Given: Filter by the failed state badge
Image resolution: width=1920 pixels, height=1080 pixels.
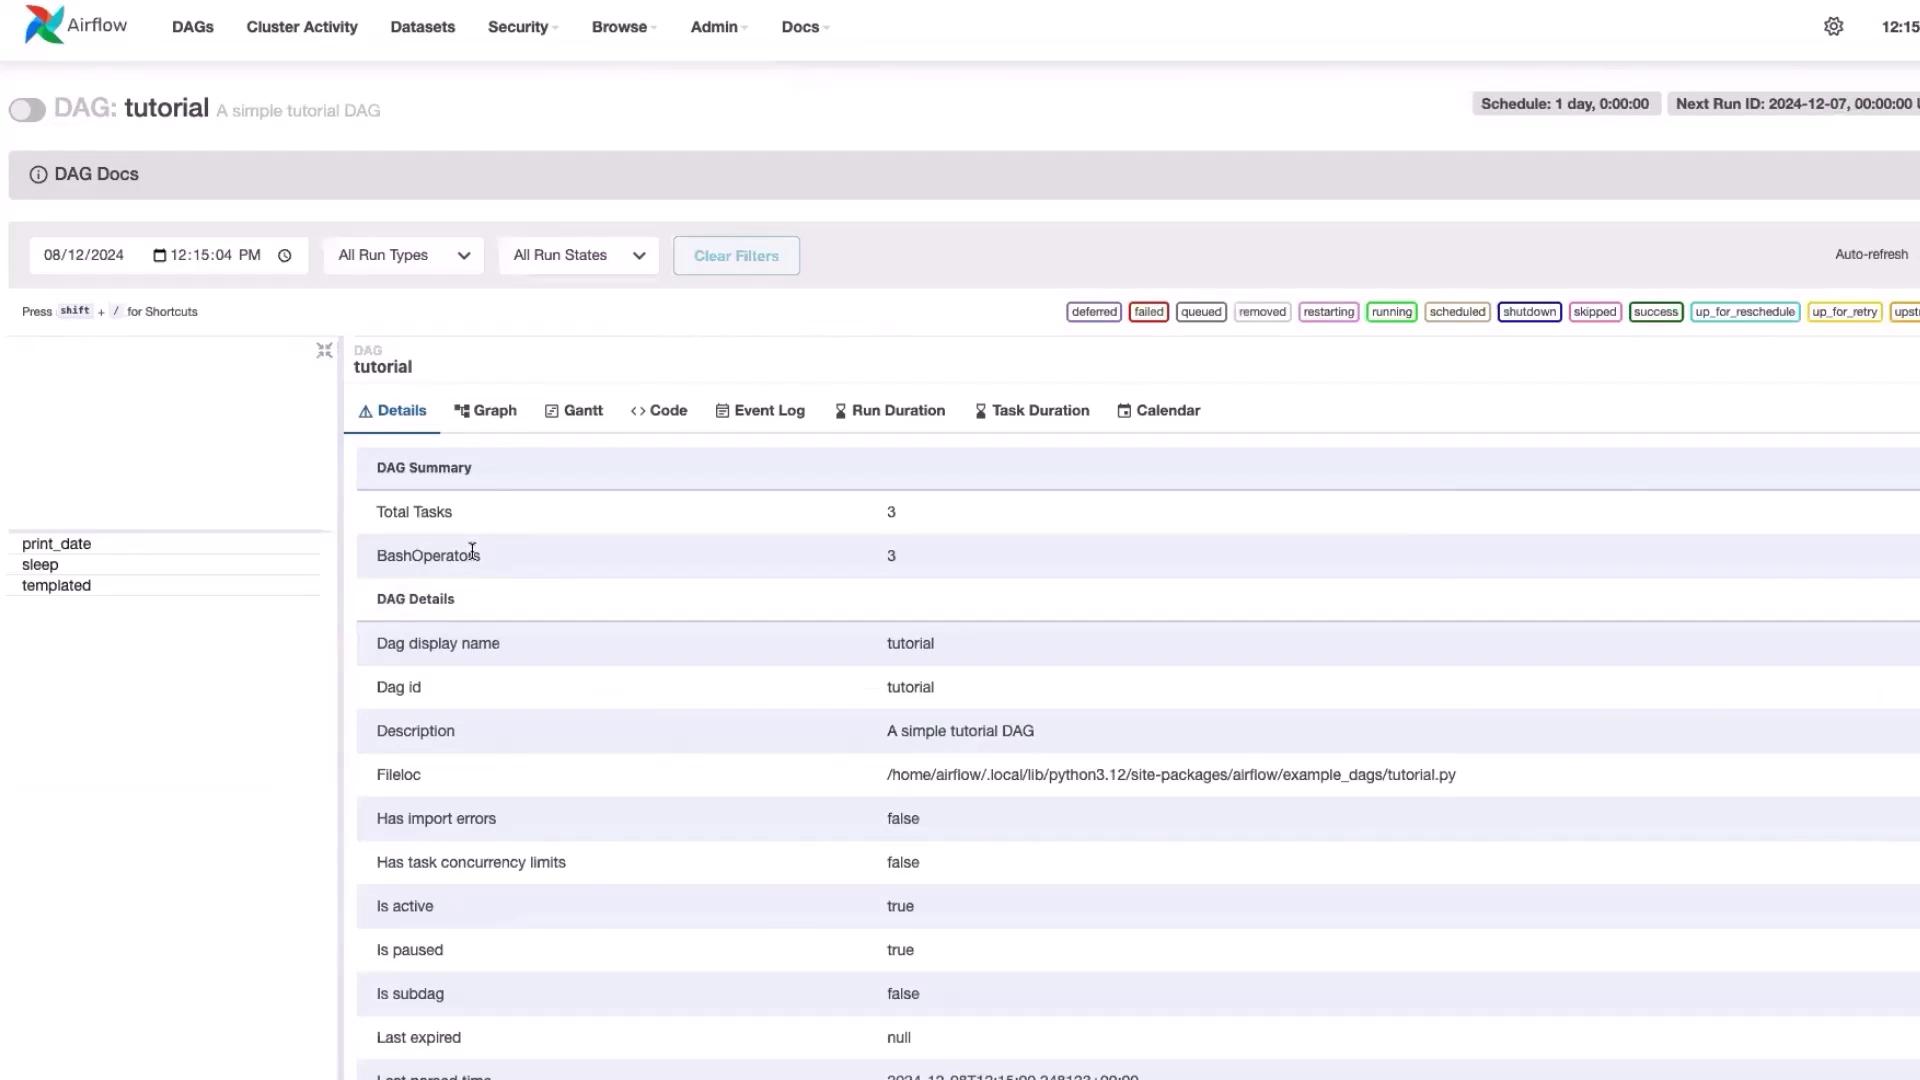Looking at the screenshot, I should (1148, 312).
